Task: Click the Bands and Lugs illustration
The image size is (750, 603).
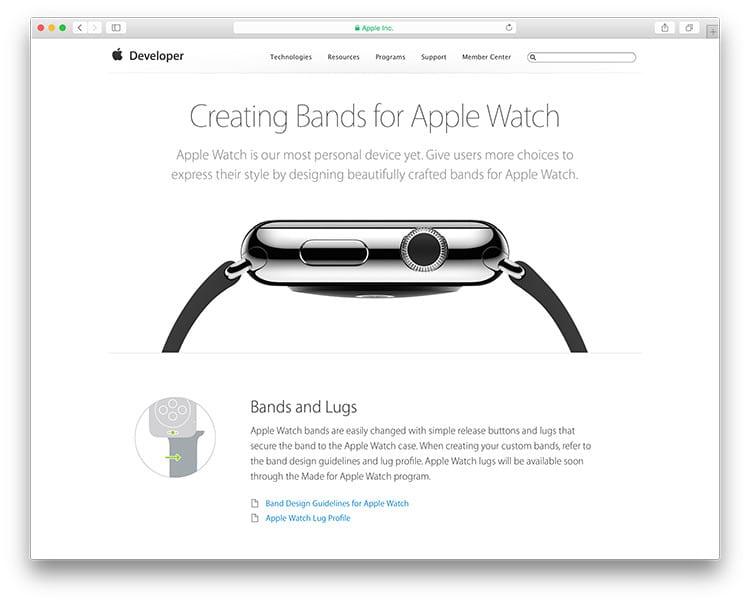Action: click(x=175, y=437)
